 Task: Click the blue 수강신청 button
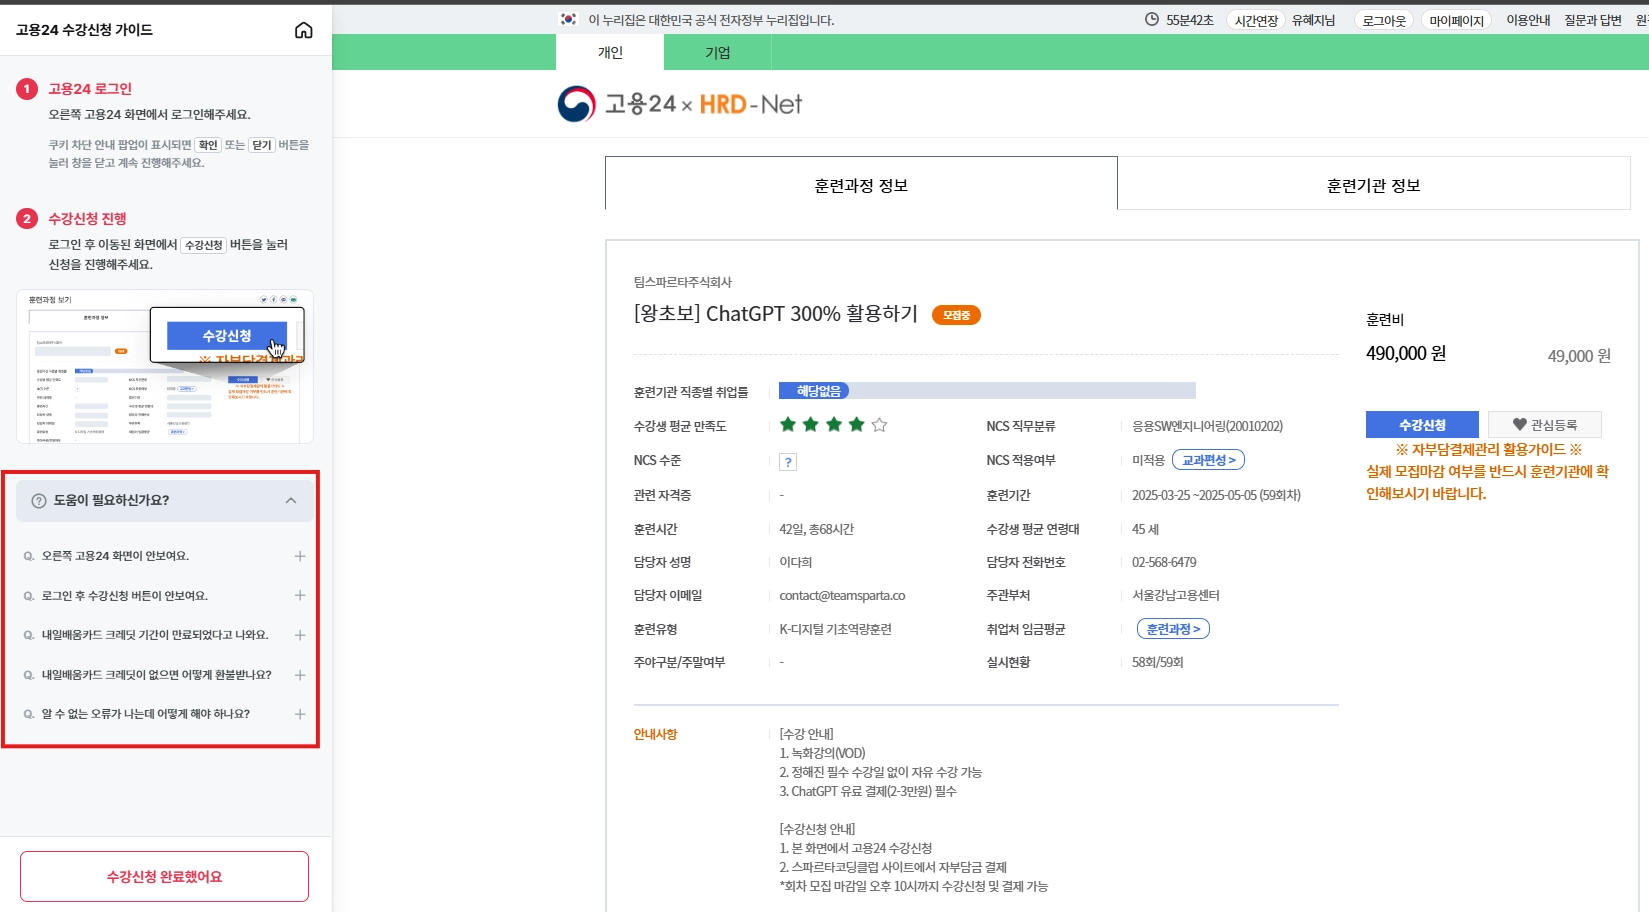(x=1422, y=425)
